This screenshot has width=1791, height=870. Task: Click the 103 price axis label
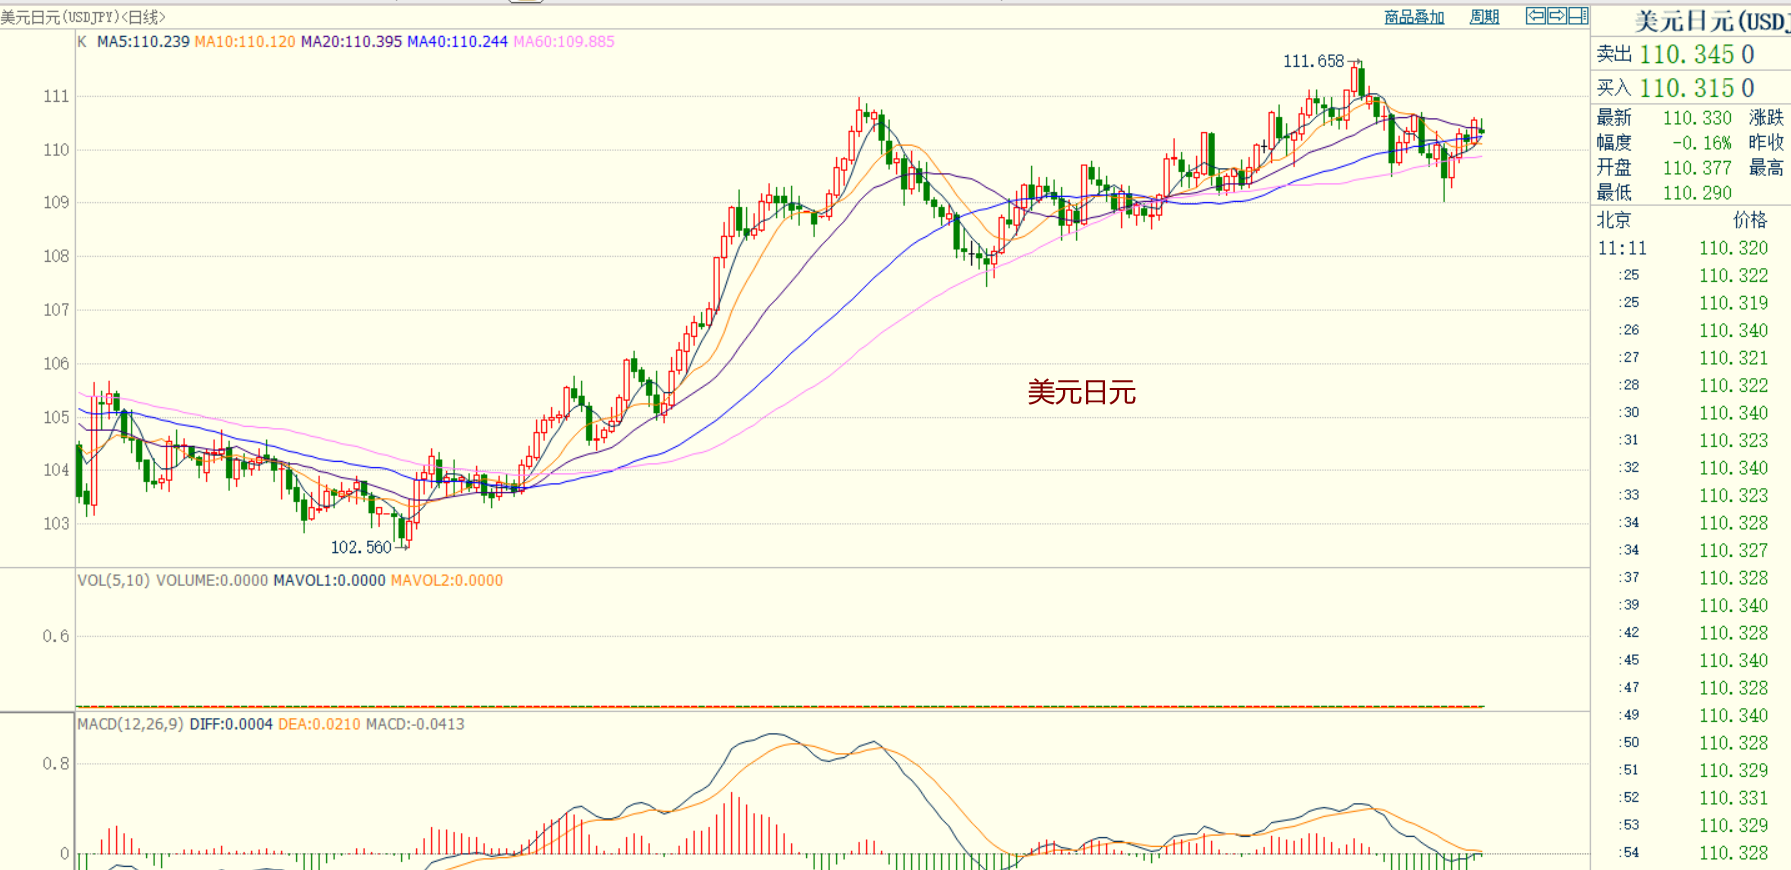click(x=56, y=523)
